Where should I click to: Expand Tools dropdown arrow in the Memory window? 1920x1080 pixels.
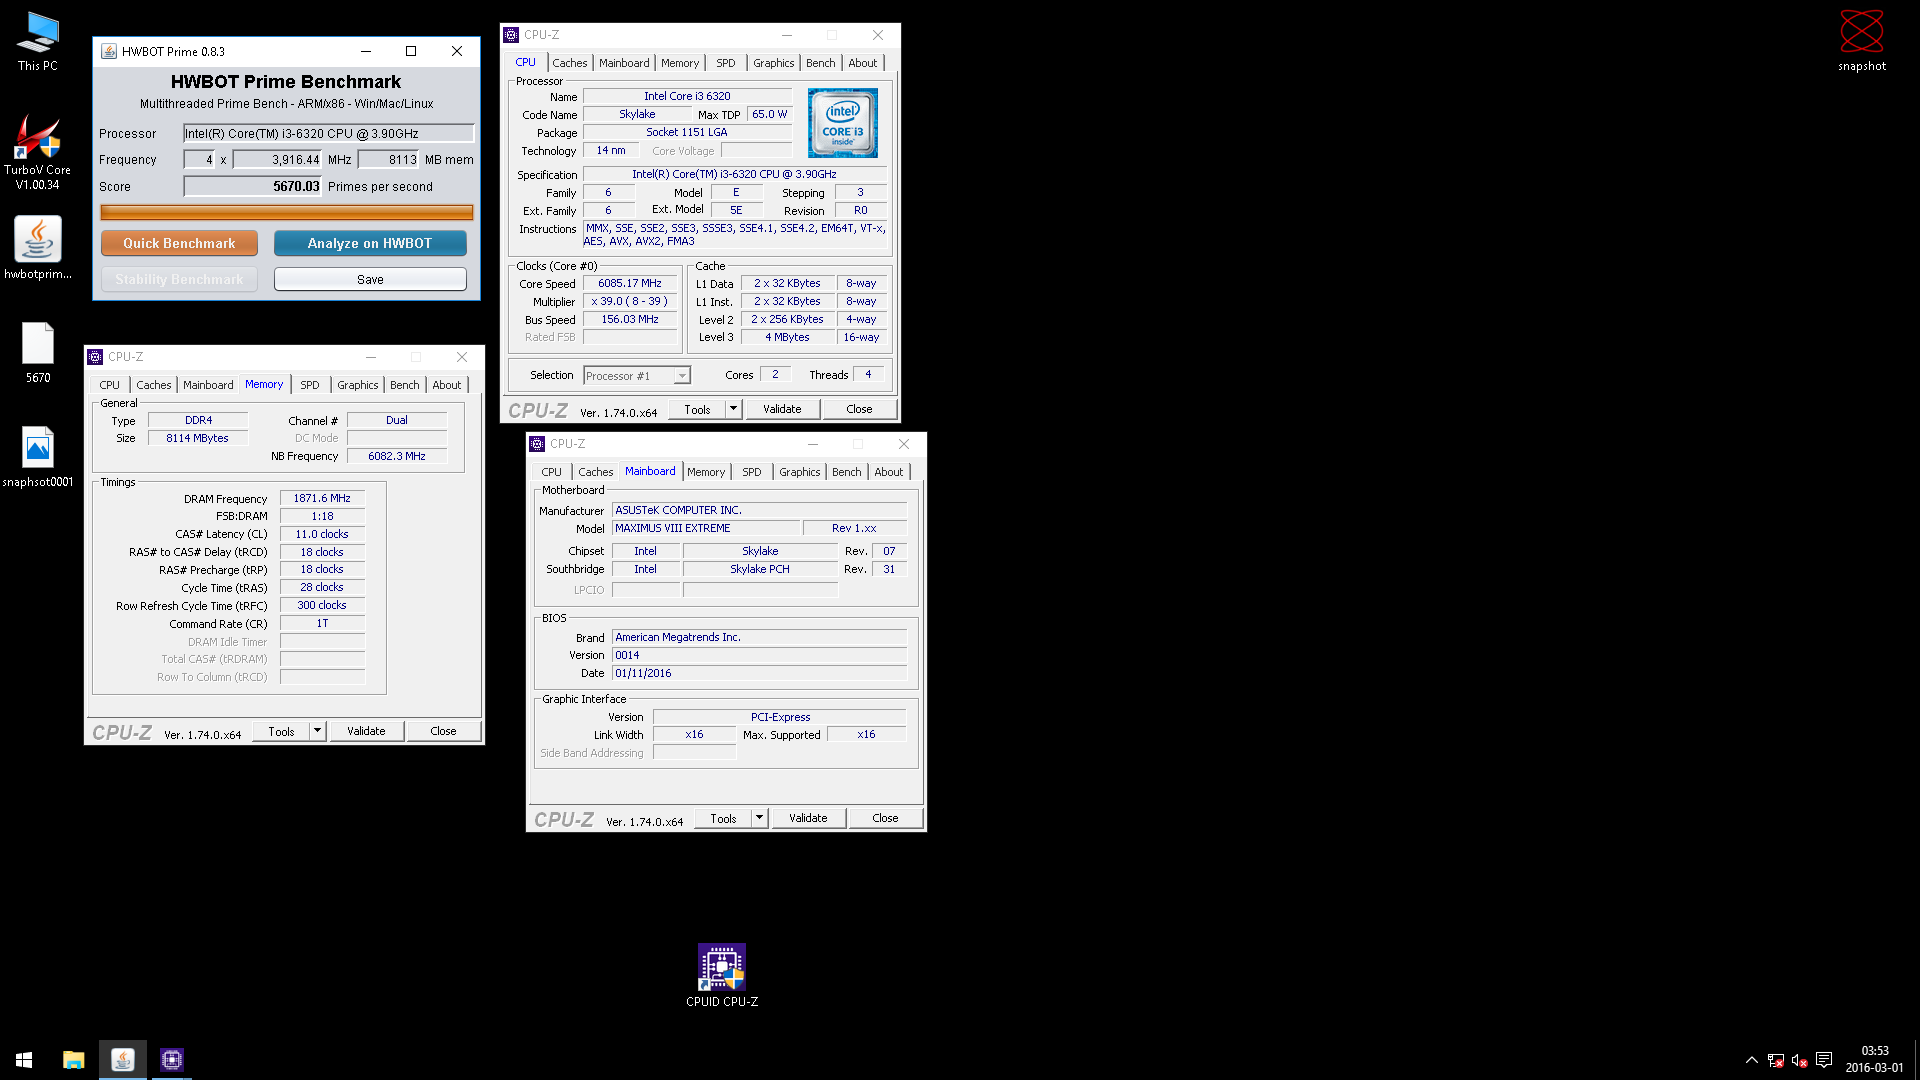coord(317,731)
